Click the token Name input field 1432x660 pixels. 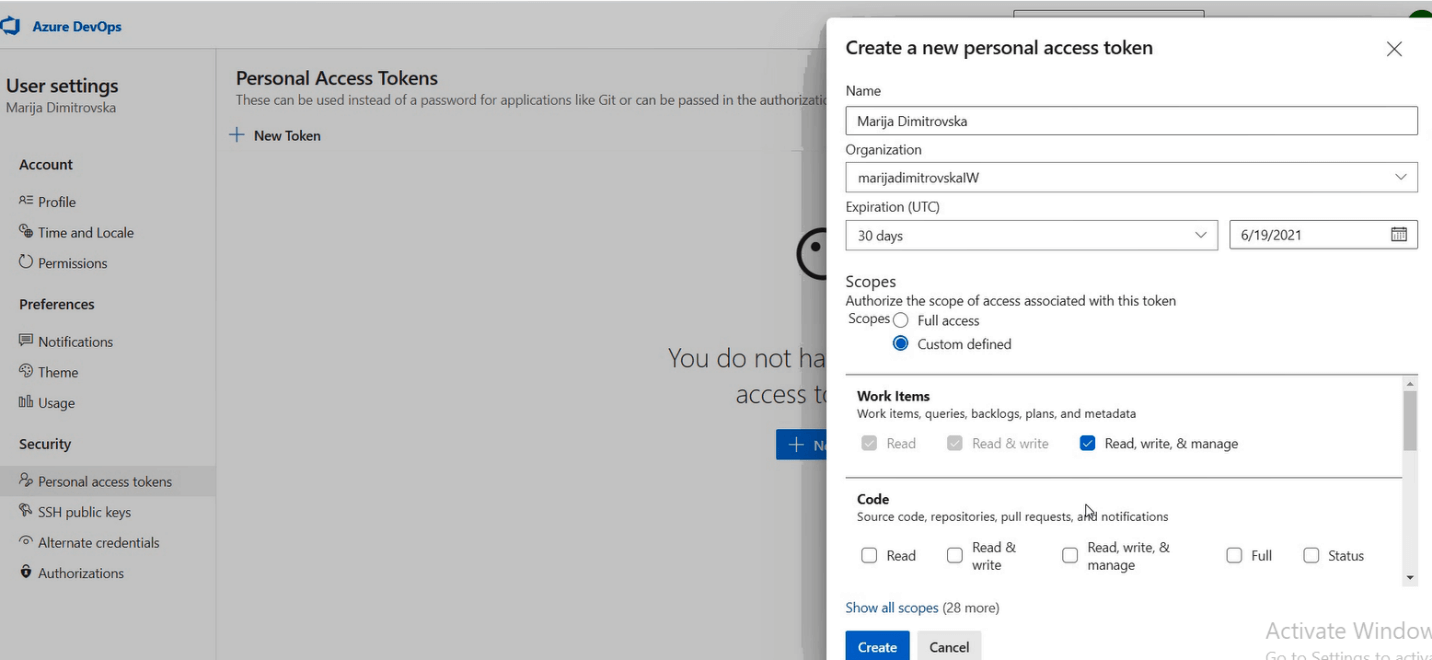click(1131, 120)
